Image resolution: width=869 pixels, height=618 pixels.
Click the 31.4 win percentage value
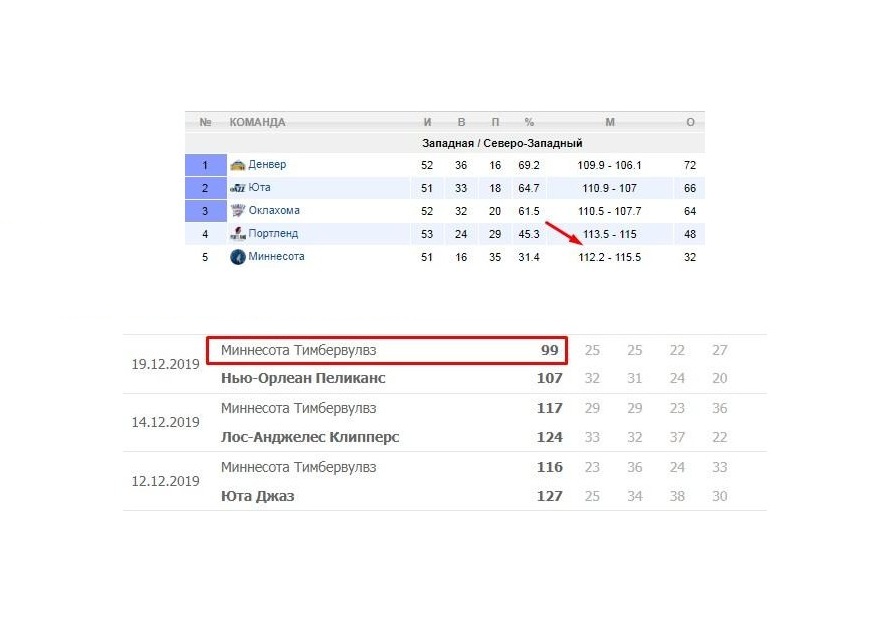[x=529, y=257]
